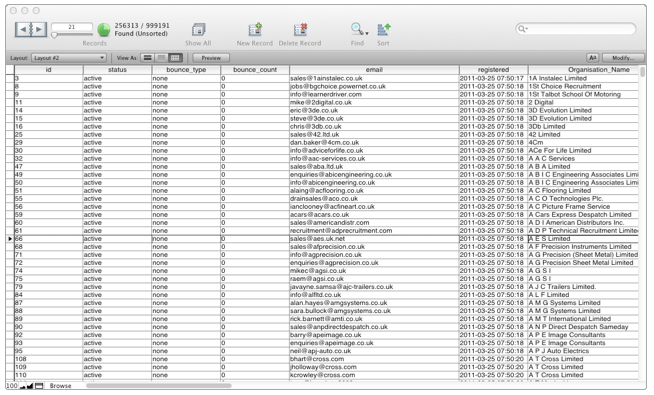Click email sales@aes.uk.net
The height and width of the screenshot is (395, 654).
(374, 239)
